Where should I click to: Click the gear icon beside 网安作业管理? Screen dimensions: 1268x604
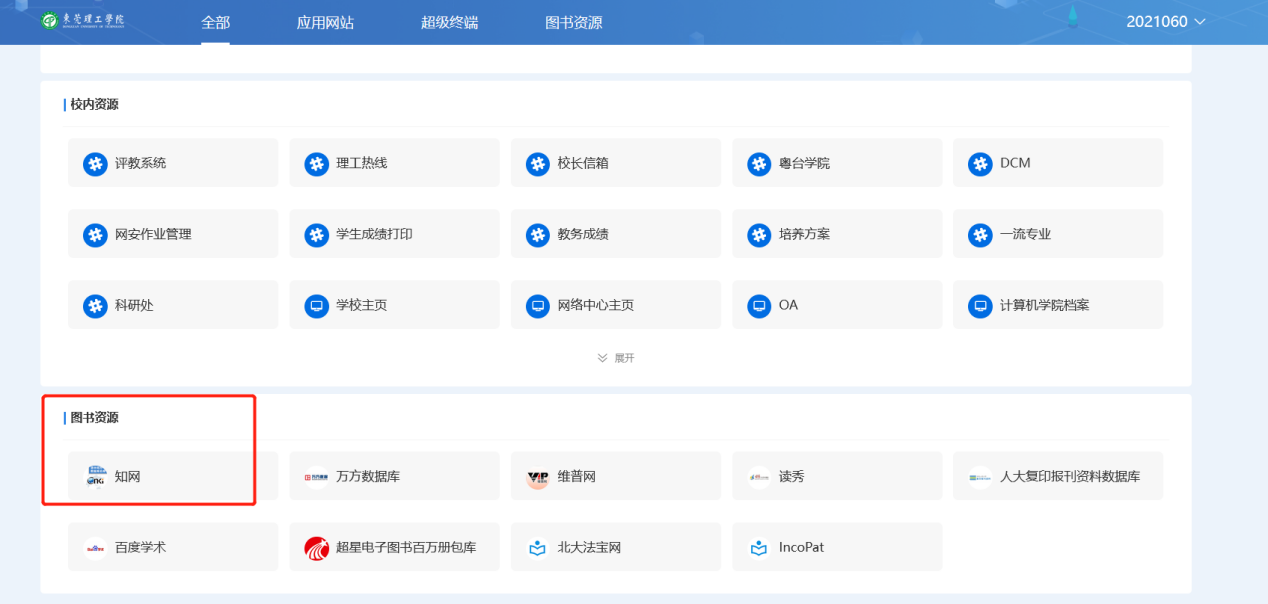coord(95,234)
